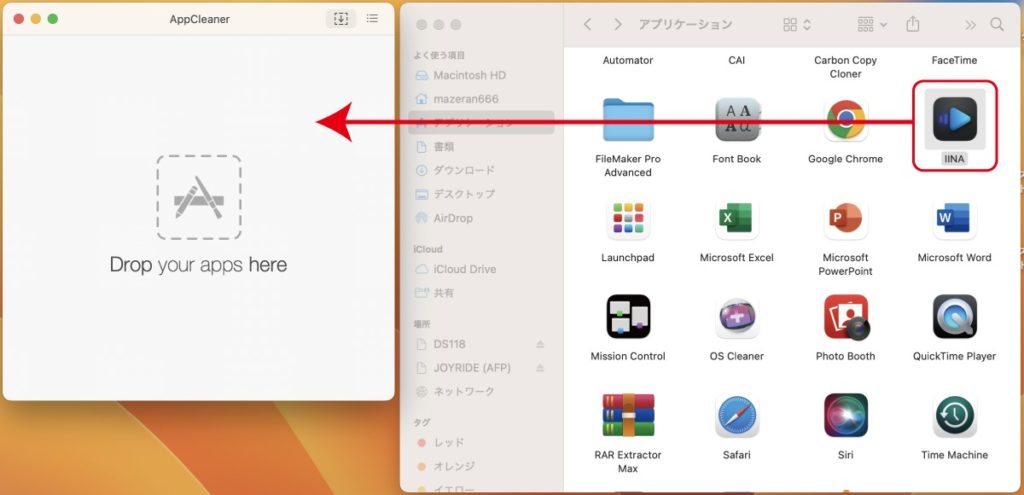Viewport: 1024px width, 495px height.
Task: Select the Microsoft Excel icon
Action: pos(737,218)
